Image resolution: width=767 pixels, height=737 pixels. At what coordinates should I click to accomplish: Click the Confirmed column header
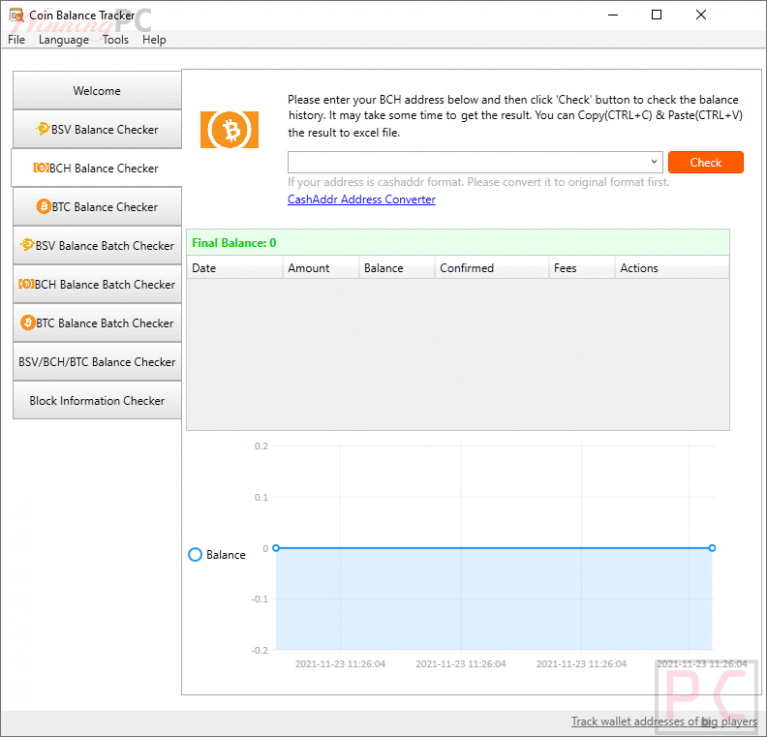pyautogui.click(x=492, y=268)
